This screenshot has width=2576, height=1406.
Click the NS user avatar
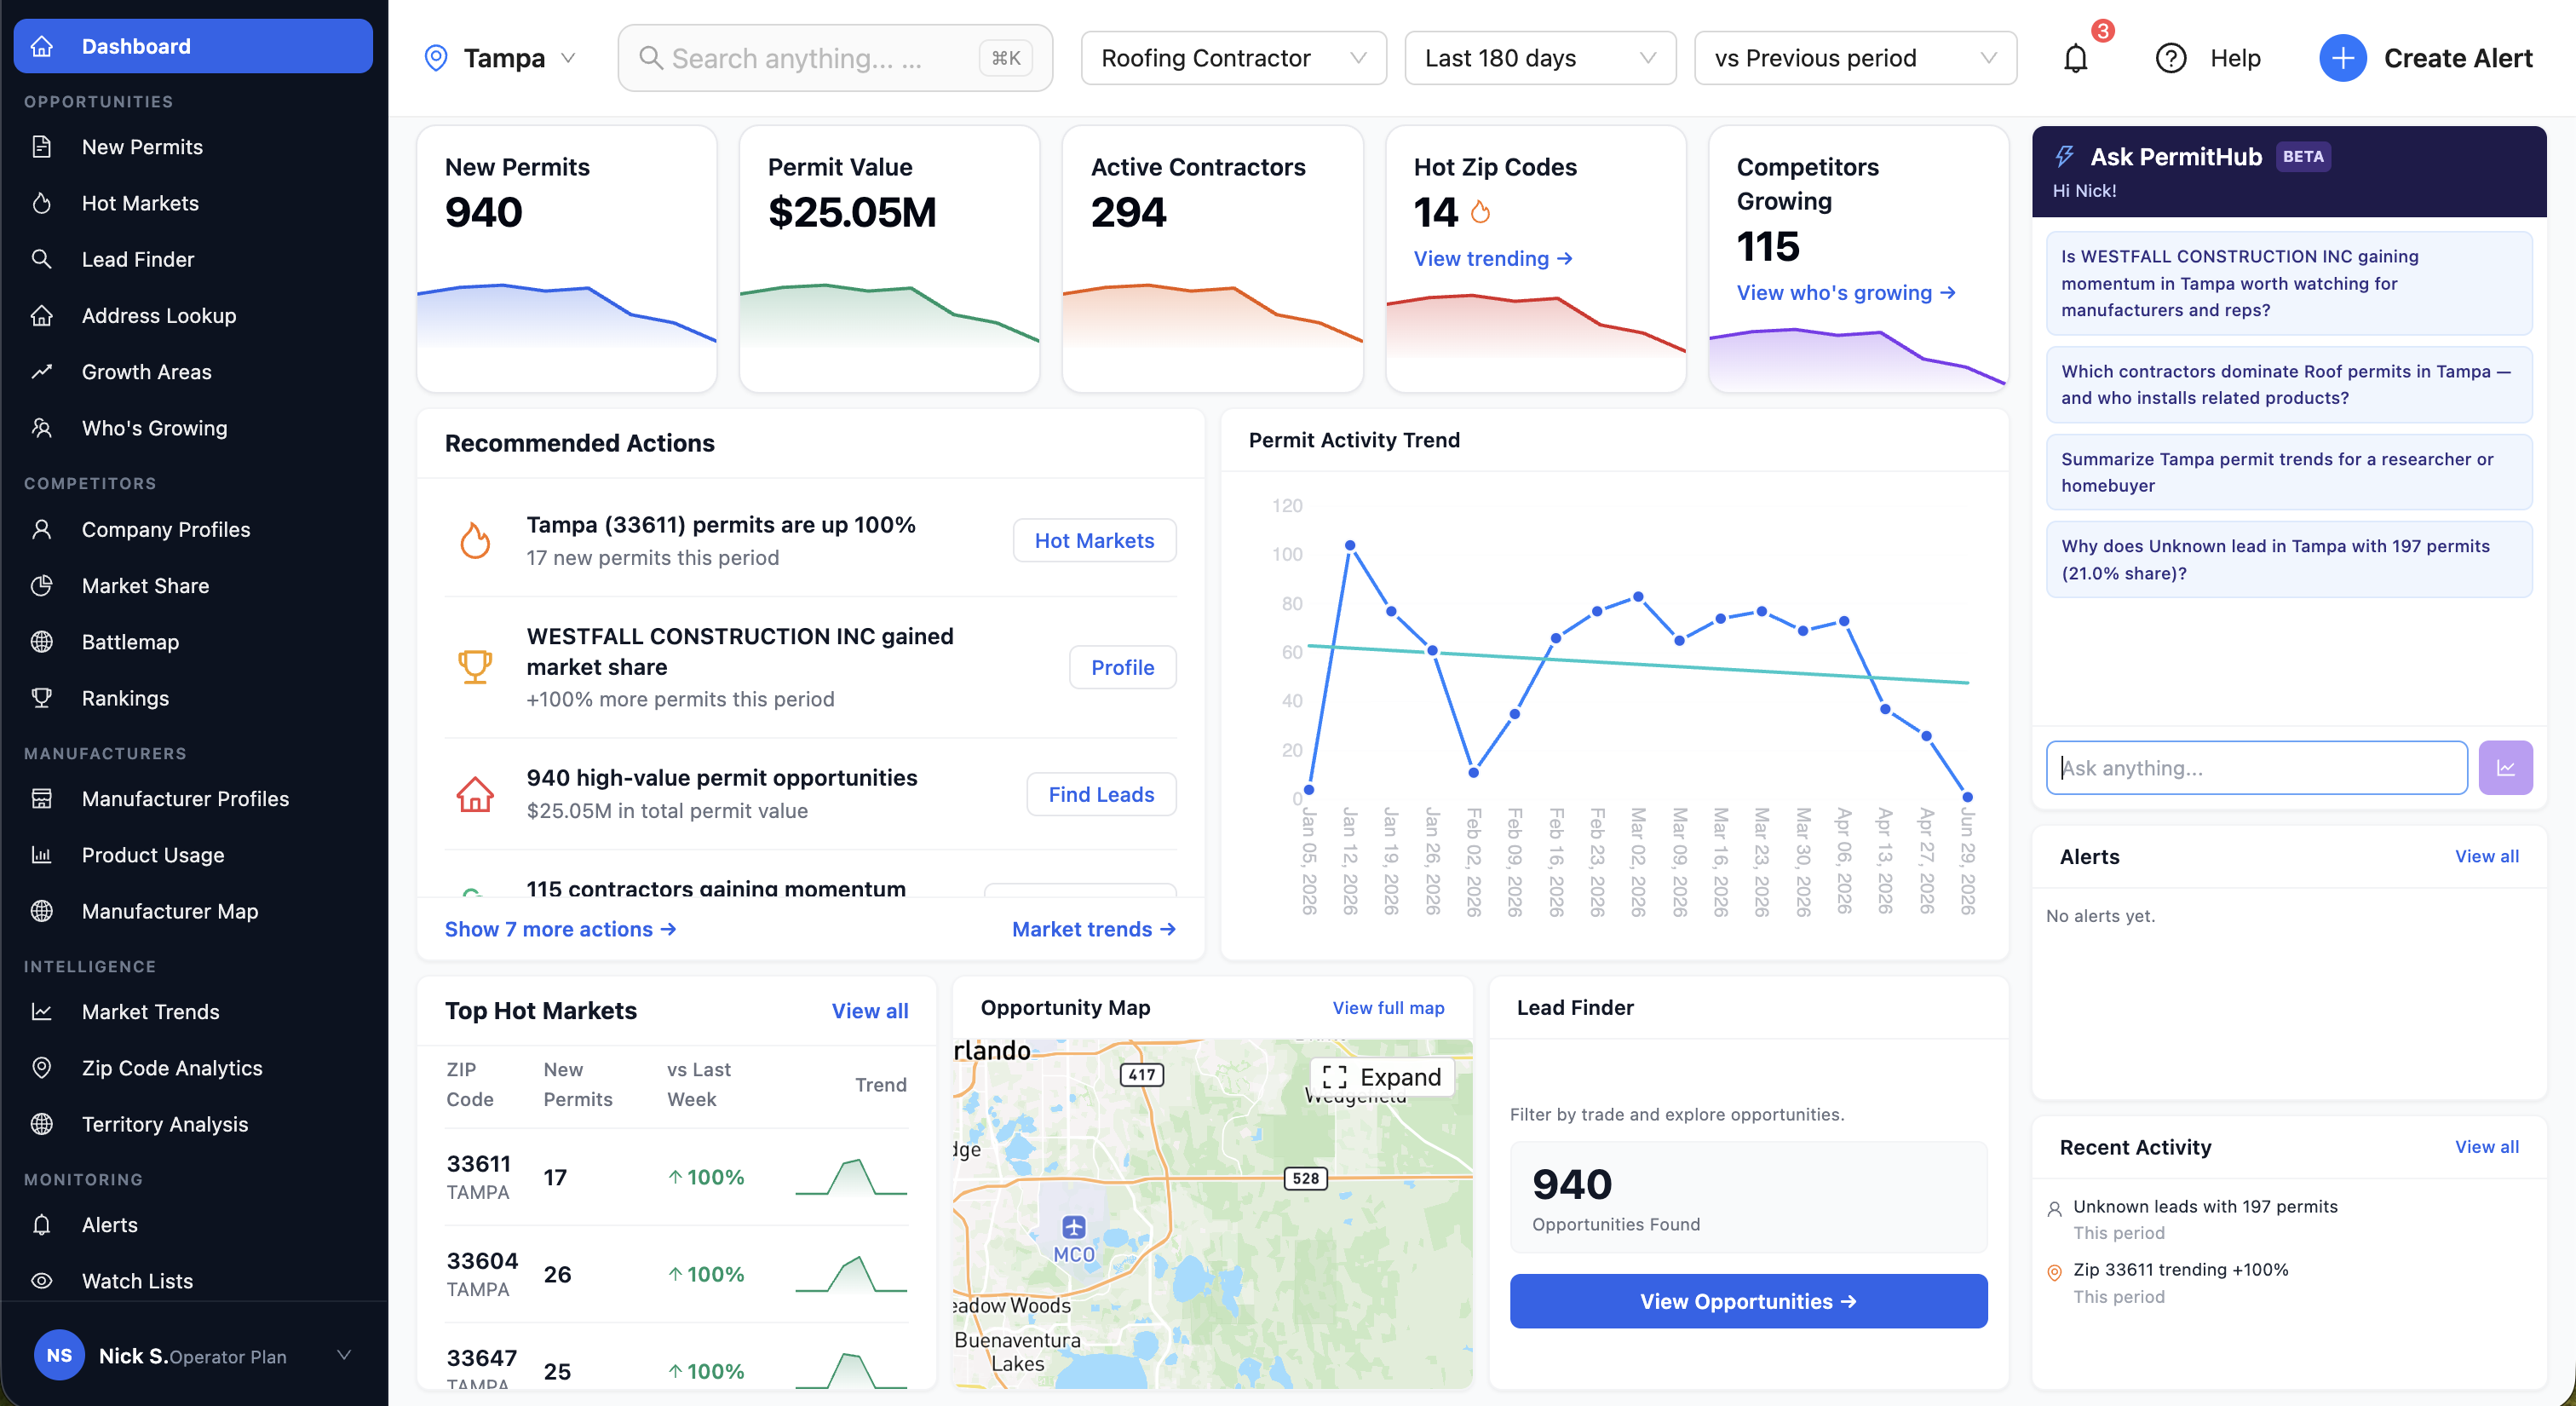tap(59, 1355)
